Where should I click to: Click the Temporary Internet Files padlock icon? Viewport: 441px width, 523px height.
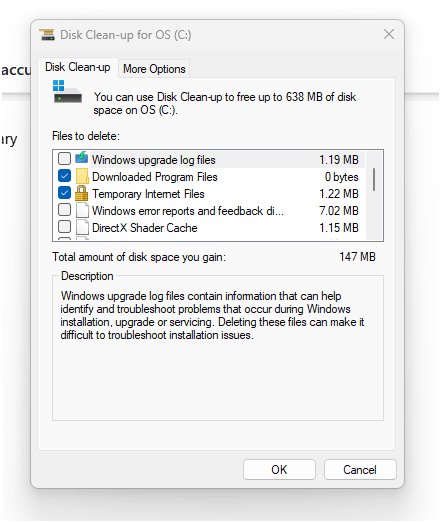(81, 193)
